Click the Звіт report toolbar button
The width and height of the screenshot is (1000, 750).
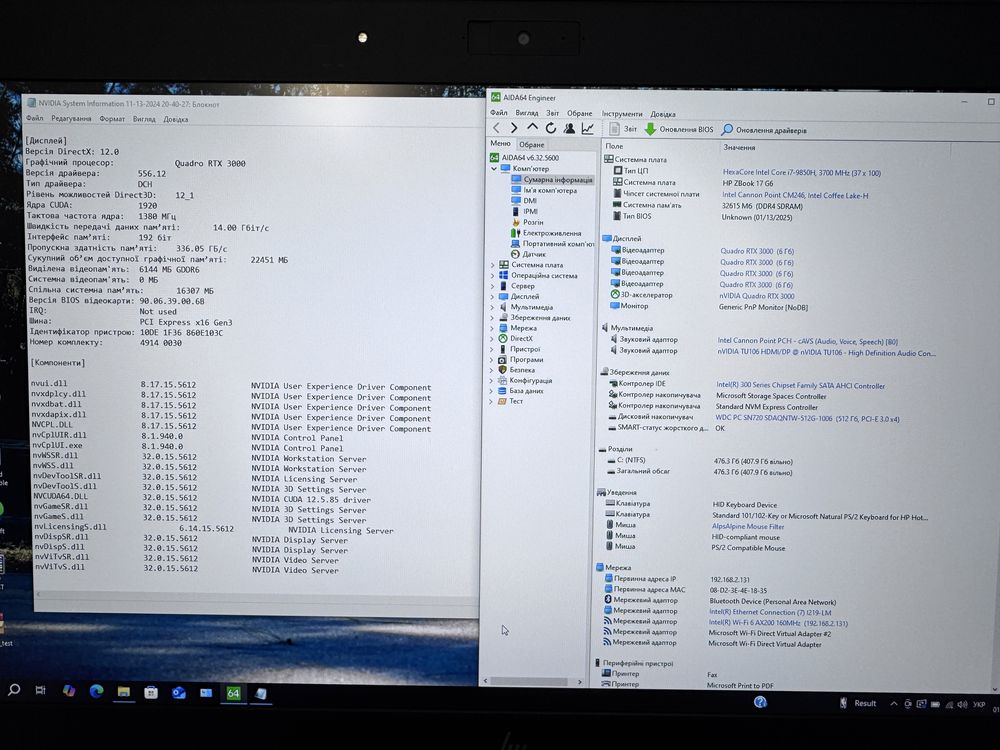[623, 129]
